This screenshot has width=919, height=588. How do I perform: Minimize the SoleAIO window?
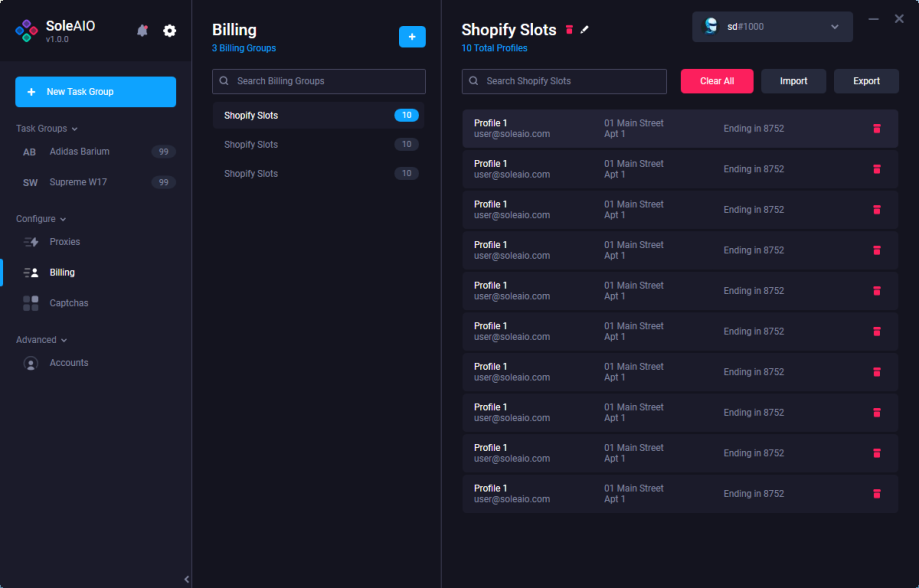pos(873,19)
